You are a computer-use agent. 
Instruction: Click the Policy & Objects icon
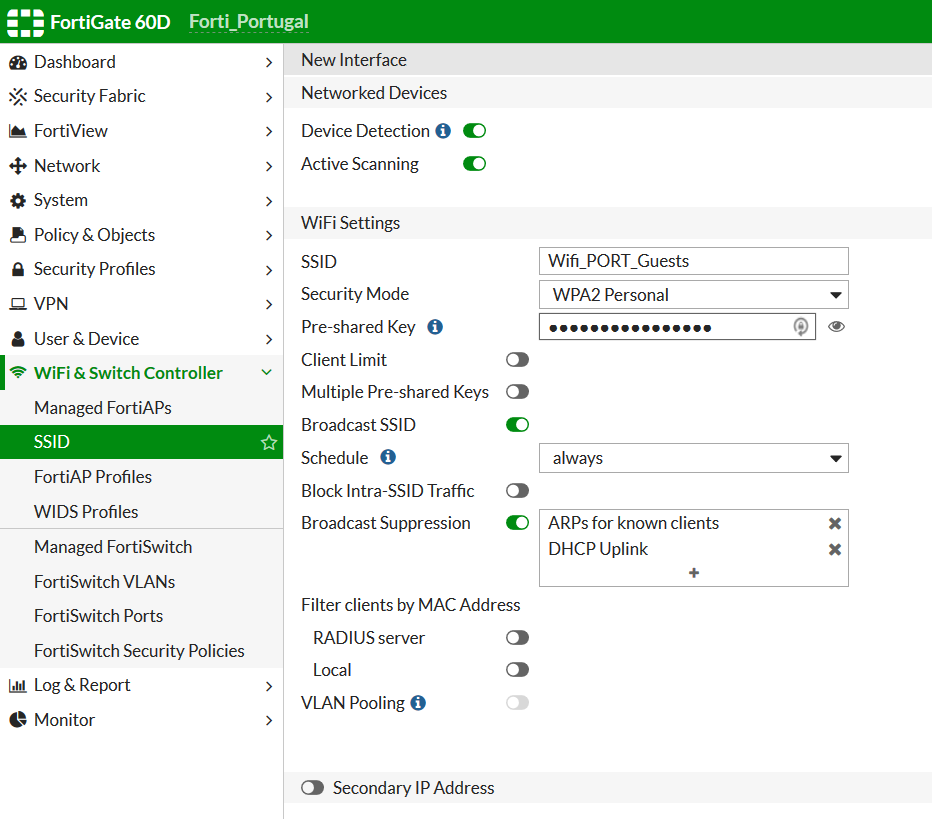click(18, 235)
